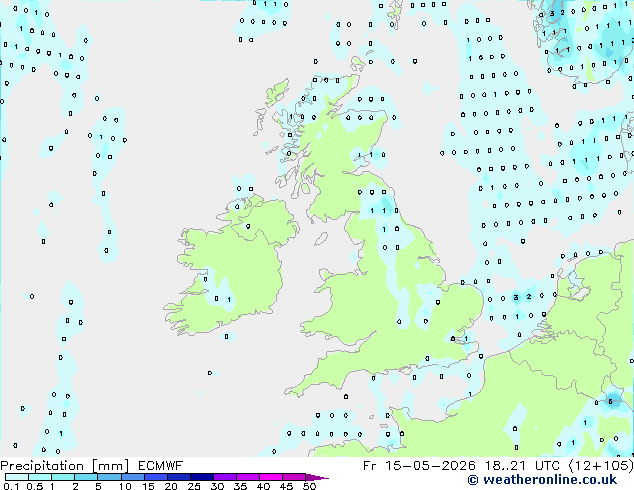634x490 pixels.
Task: Click the '0.5' legend scale label
Action: pos(35,486)
